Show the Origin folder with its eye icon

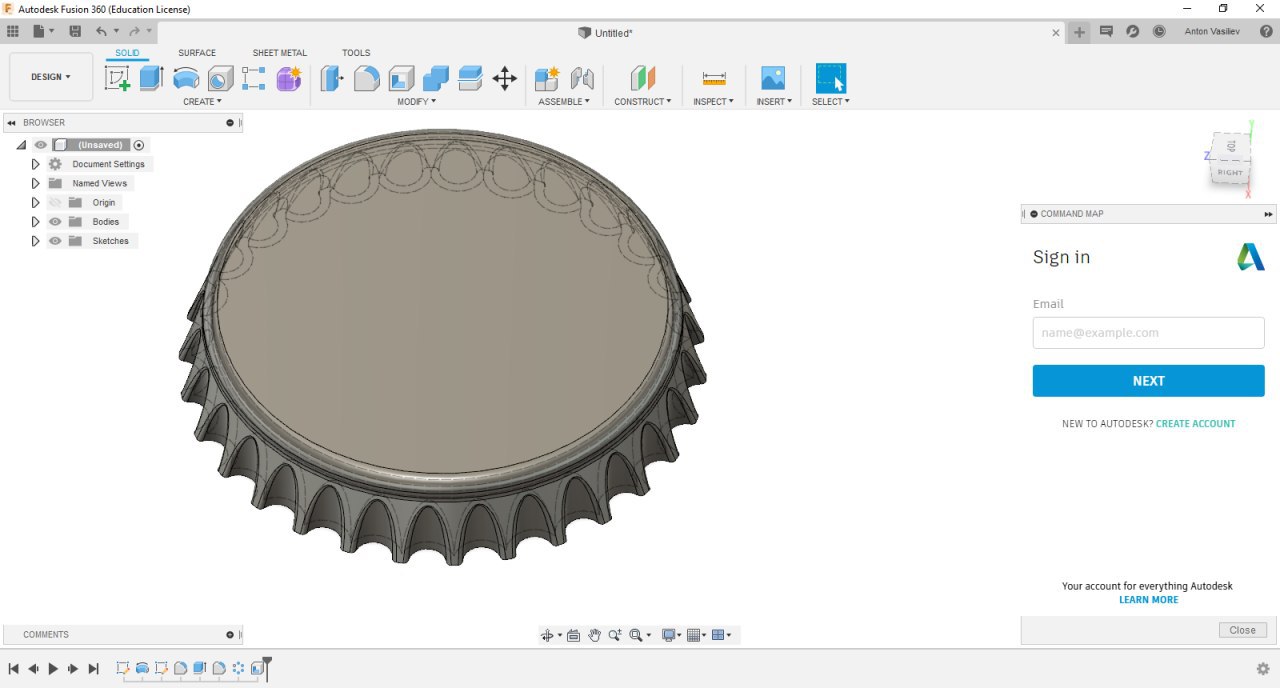coord(55,203)
